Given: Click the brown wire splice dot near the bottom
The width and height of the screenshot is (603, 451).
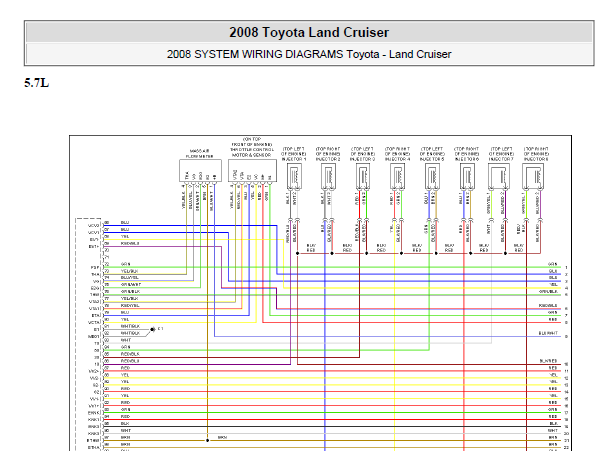Looking at the screenshot, I should coord(208,440).
